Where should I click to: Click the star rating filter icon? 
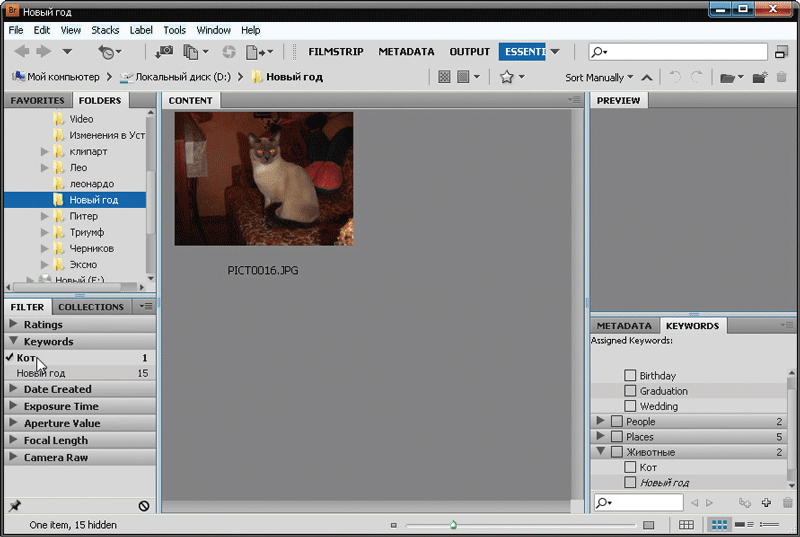[507, 77]
